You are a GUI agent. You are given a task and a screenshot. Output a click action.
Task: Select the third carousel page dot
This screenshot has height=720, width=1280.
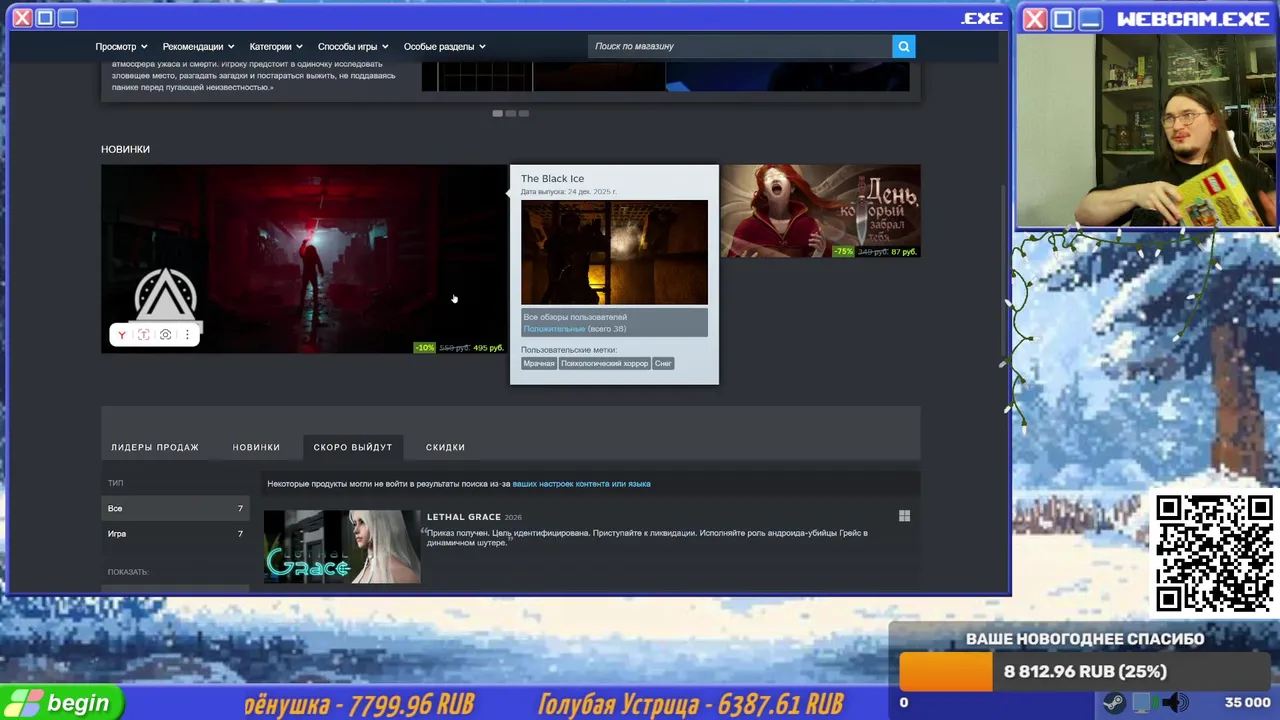(x=523, y=113)
